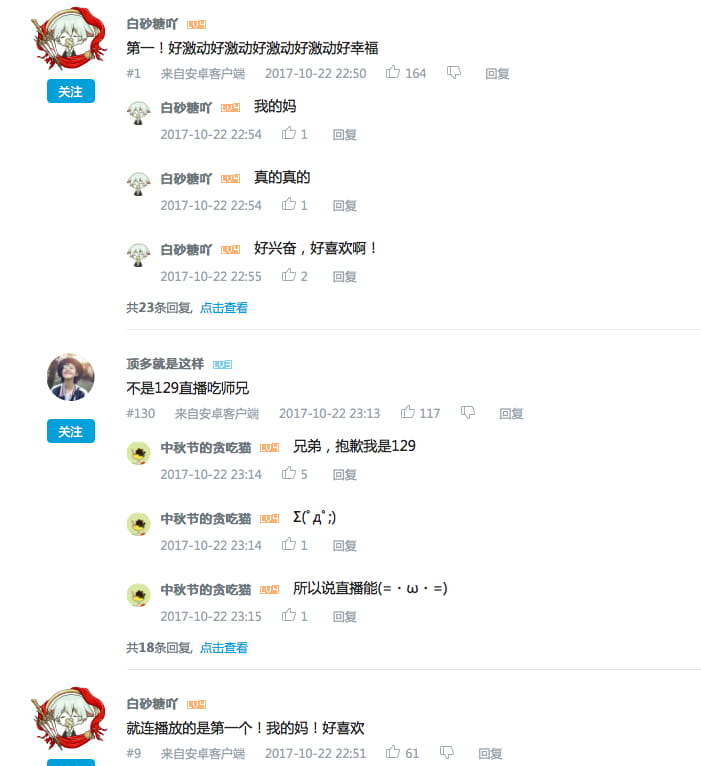Dislike comment #1 using thumbs-down icon
Screen dimensions: 701x766
point(454,73)
